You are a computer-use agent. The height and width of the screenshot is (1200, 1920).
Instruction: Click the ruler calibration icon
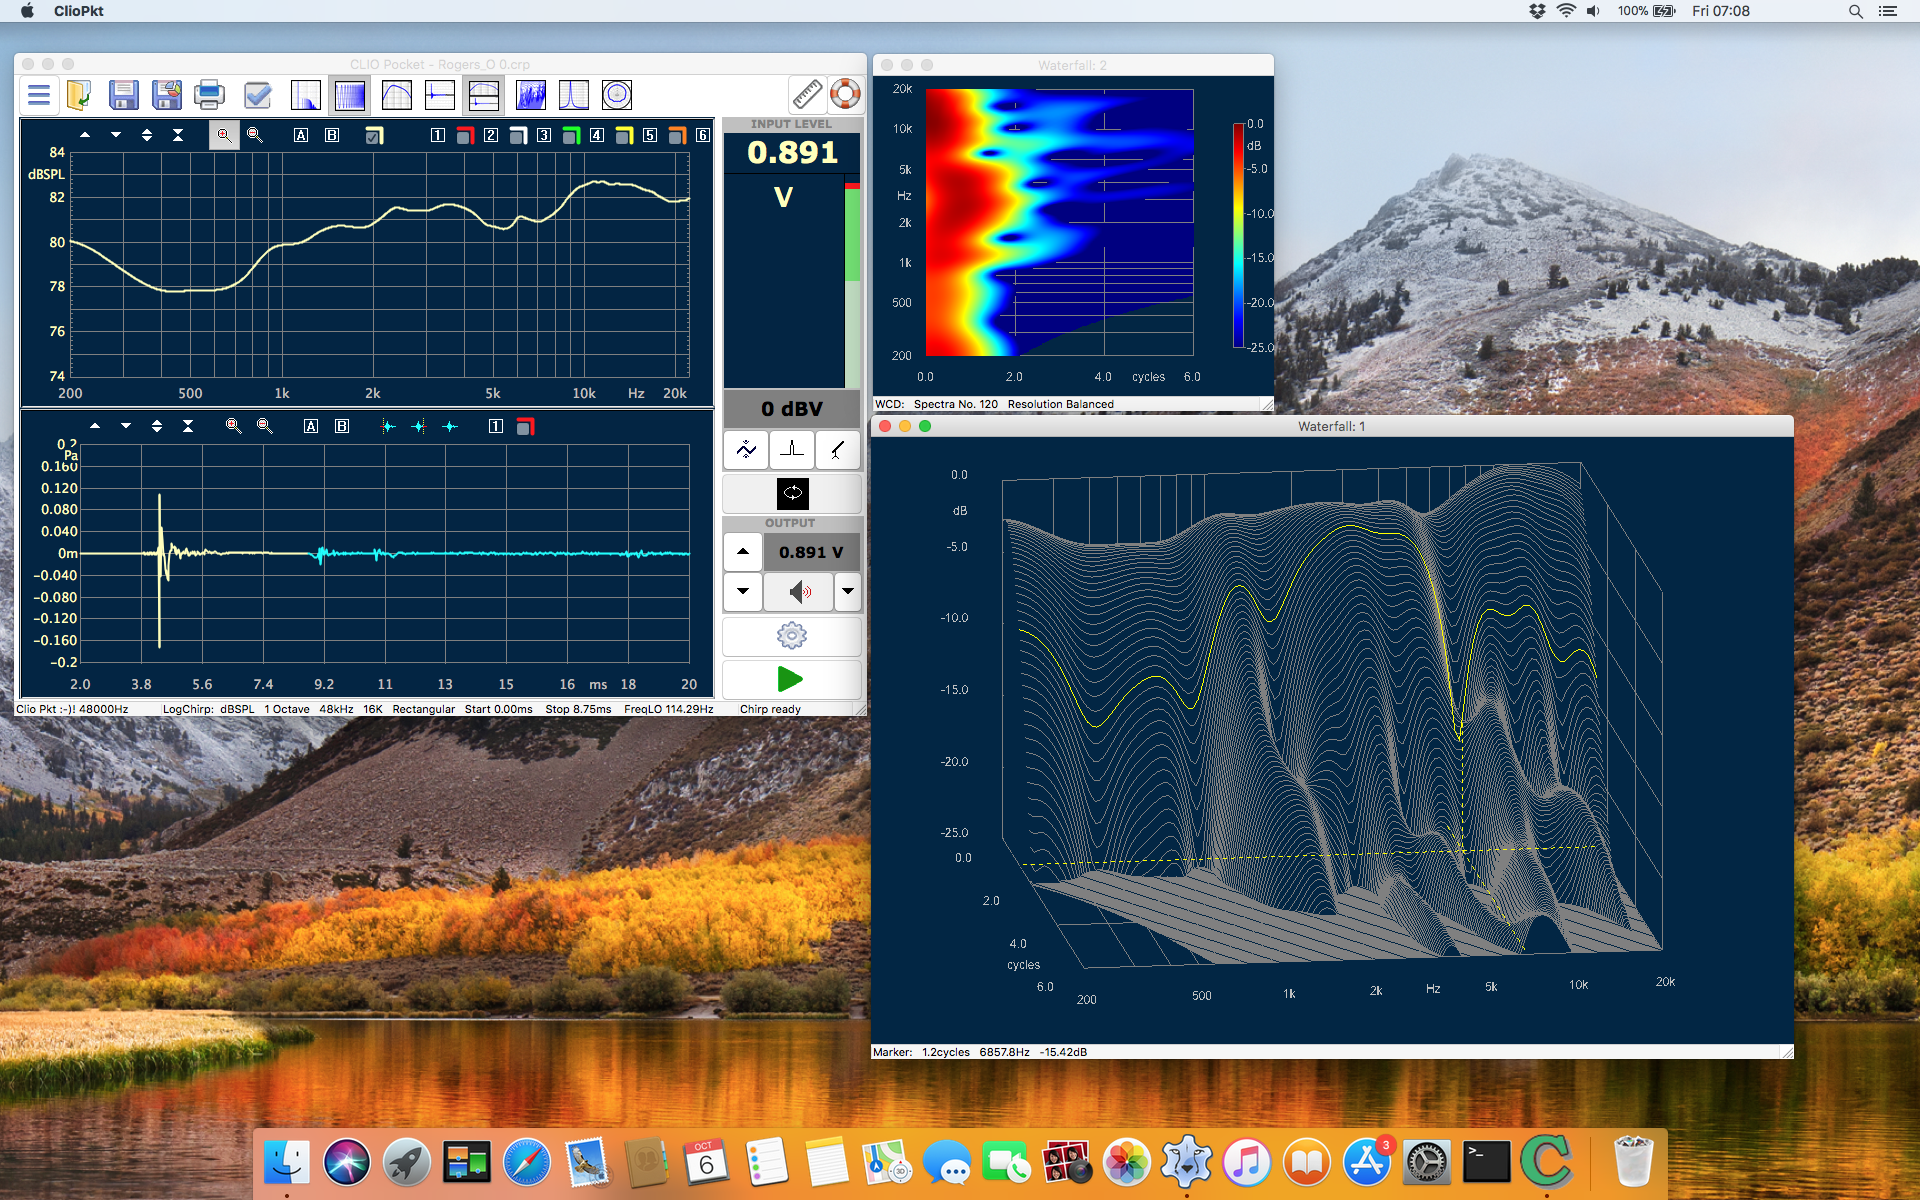click(x=807, y=94)
